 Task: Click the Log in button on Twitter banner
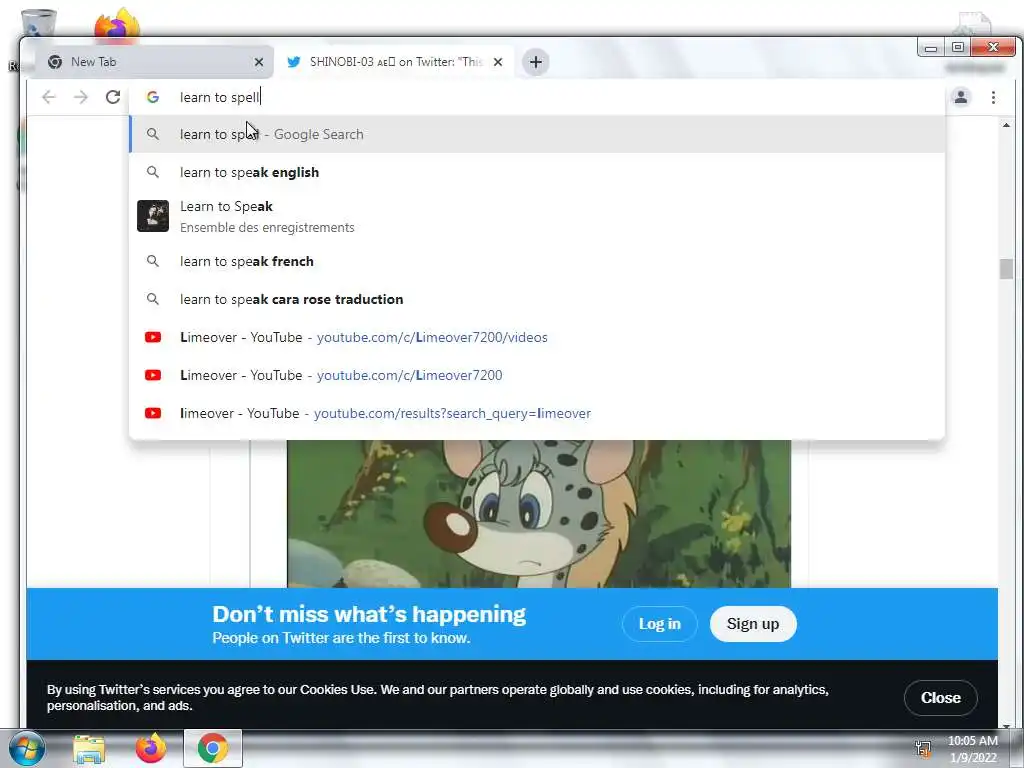660,624
